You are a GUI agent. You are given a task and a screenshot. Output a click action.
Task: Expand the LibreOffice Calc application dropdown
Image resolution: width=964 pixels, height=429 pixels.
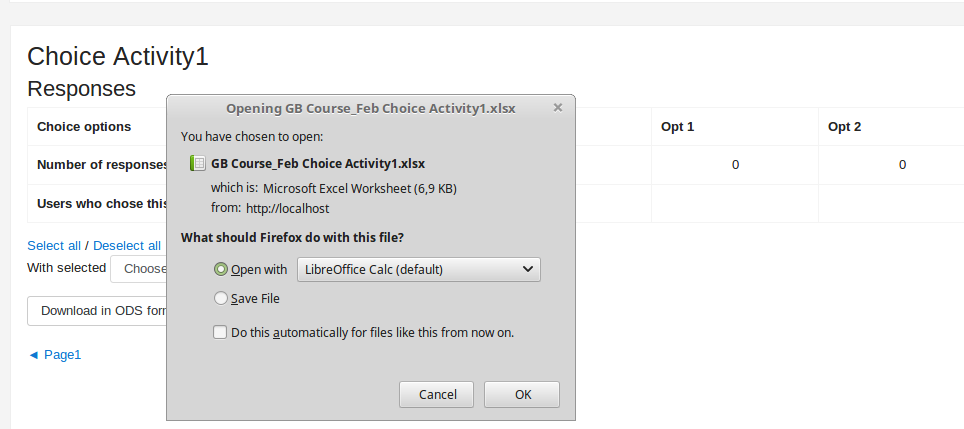419,269
